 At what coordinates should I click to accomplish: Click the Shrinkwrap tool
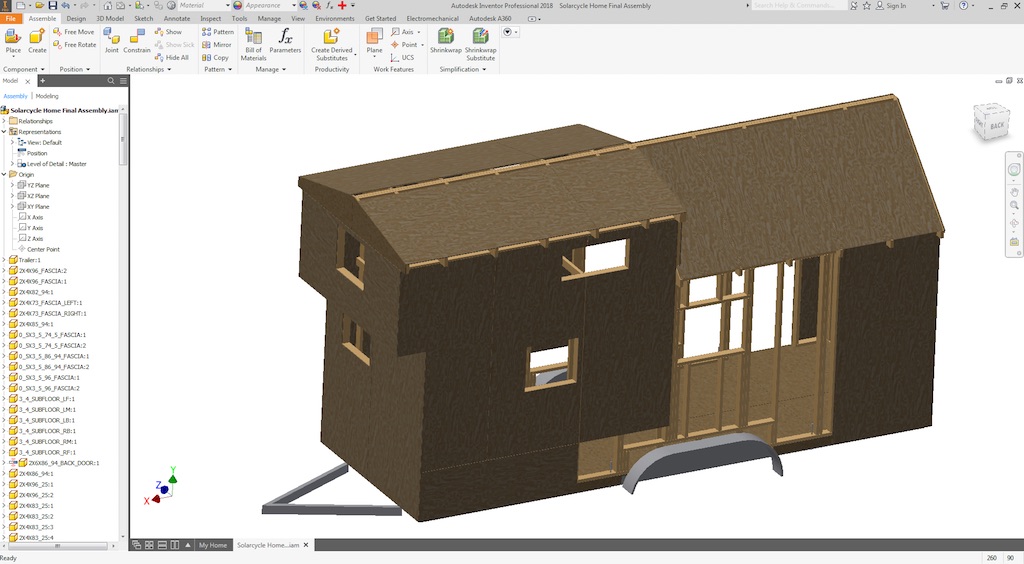point(445,42)
